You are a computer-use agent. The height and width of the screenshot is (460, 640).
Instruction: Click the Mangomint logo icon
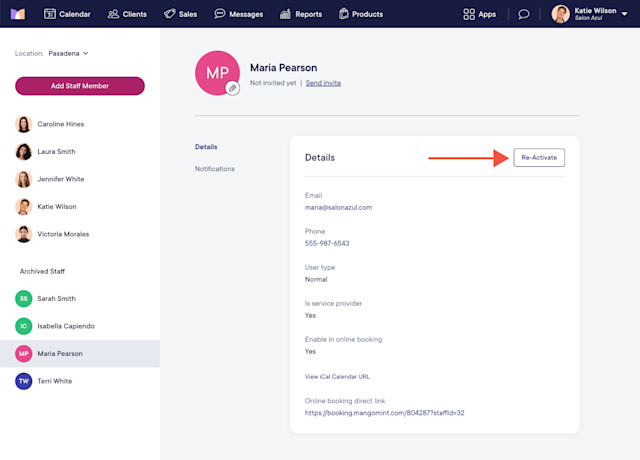pyautogui.click(x=18, y=14)
